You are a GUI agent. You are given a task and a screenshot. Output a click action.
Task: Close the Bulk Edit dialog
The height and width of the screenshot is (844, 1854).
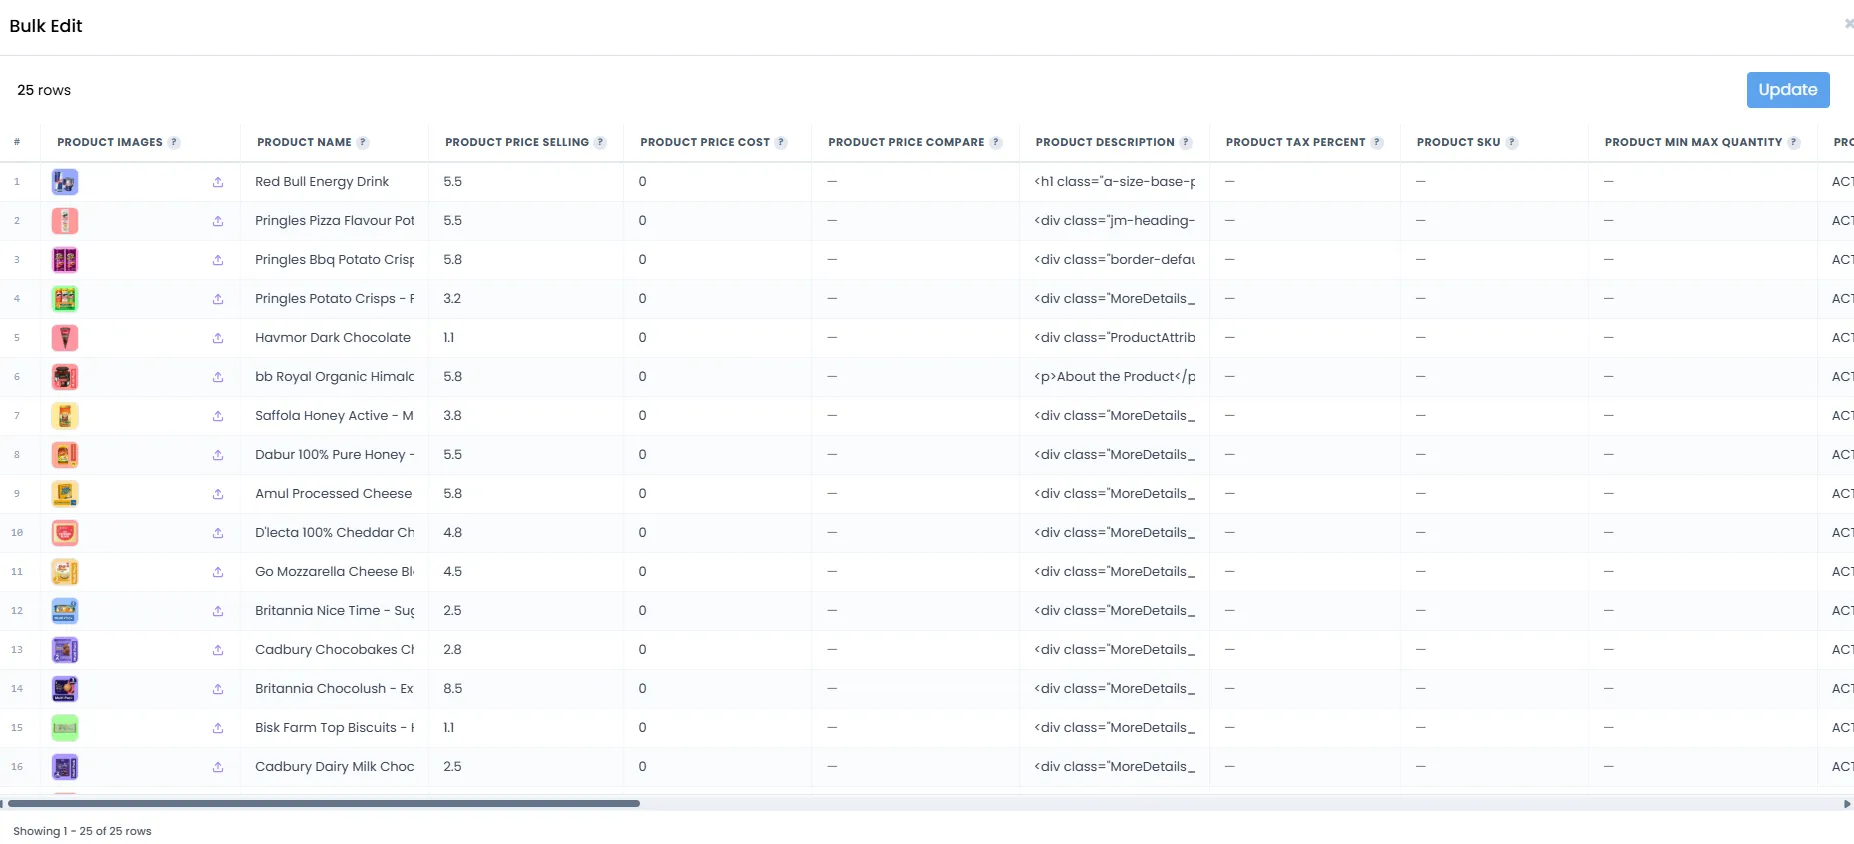pyautogui.click(x=1848, y=24)
